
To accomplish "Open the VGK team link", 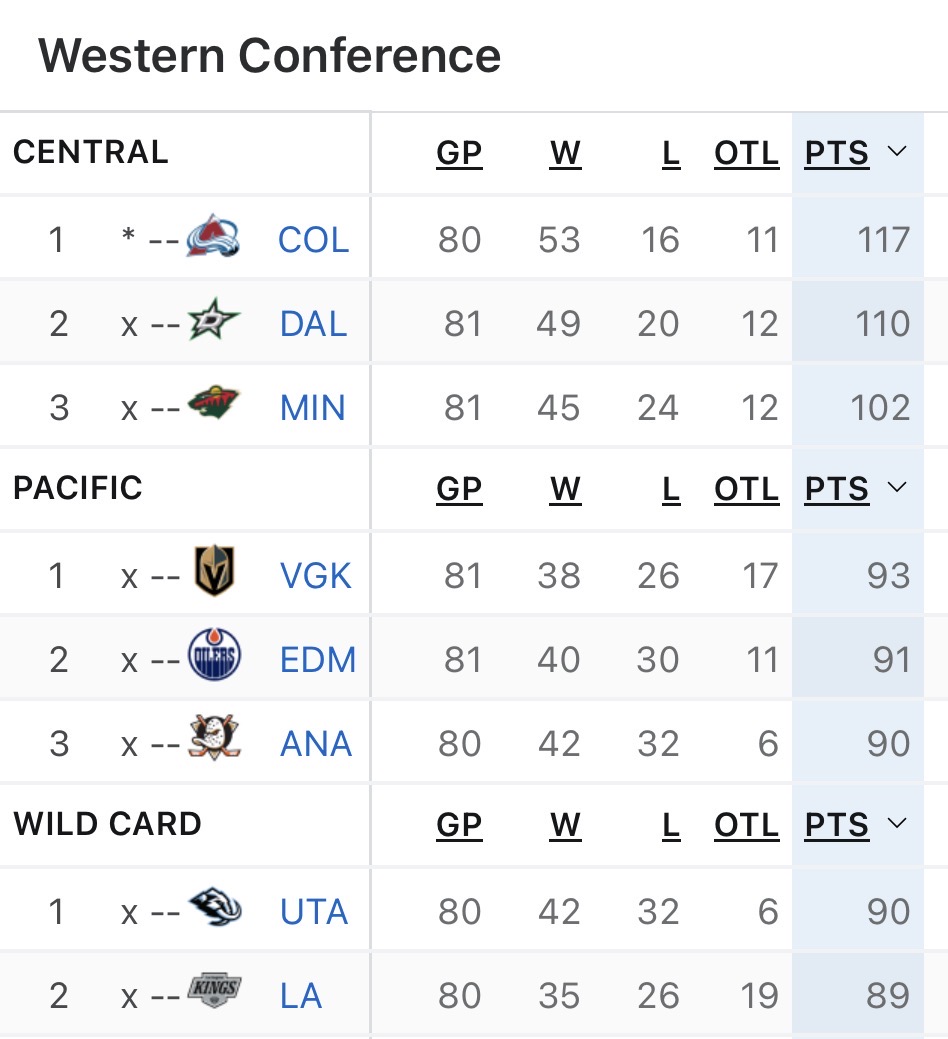I will (315, 576).
